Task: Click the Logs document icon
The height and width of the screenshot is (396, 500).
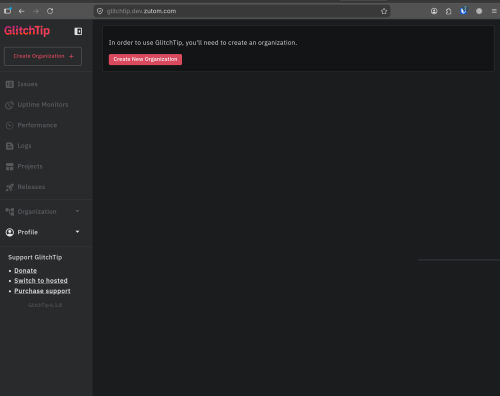Action: click(x=10, y=146)
